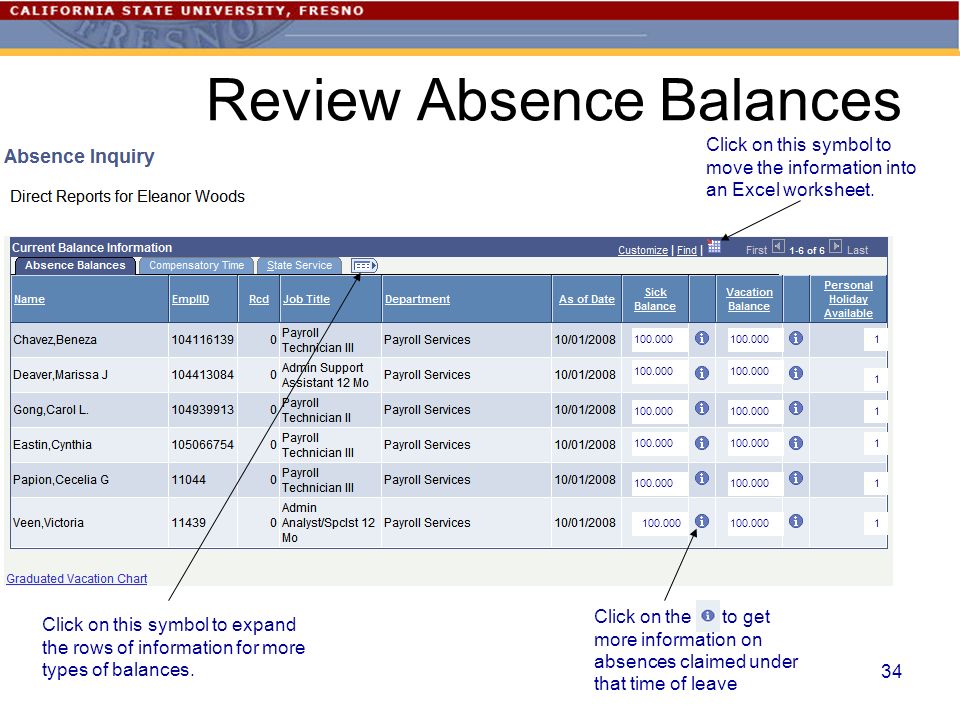The width and height of the screenshot is (960, 720).
Task: Click the vacation balance field for Deaver,Marissa J
Action: [x=754, y=372]
